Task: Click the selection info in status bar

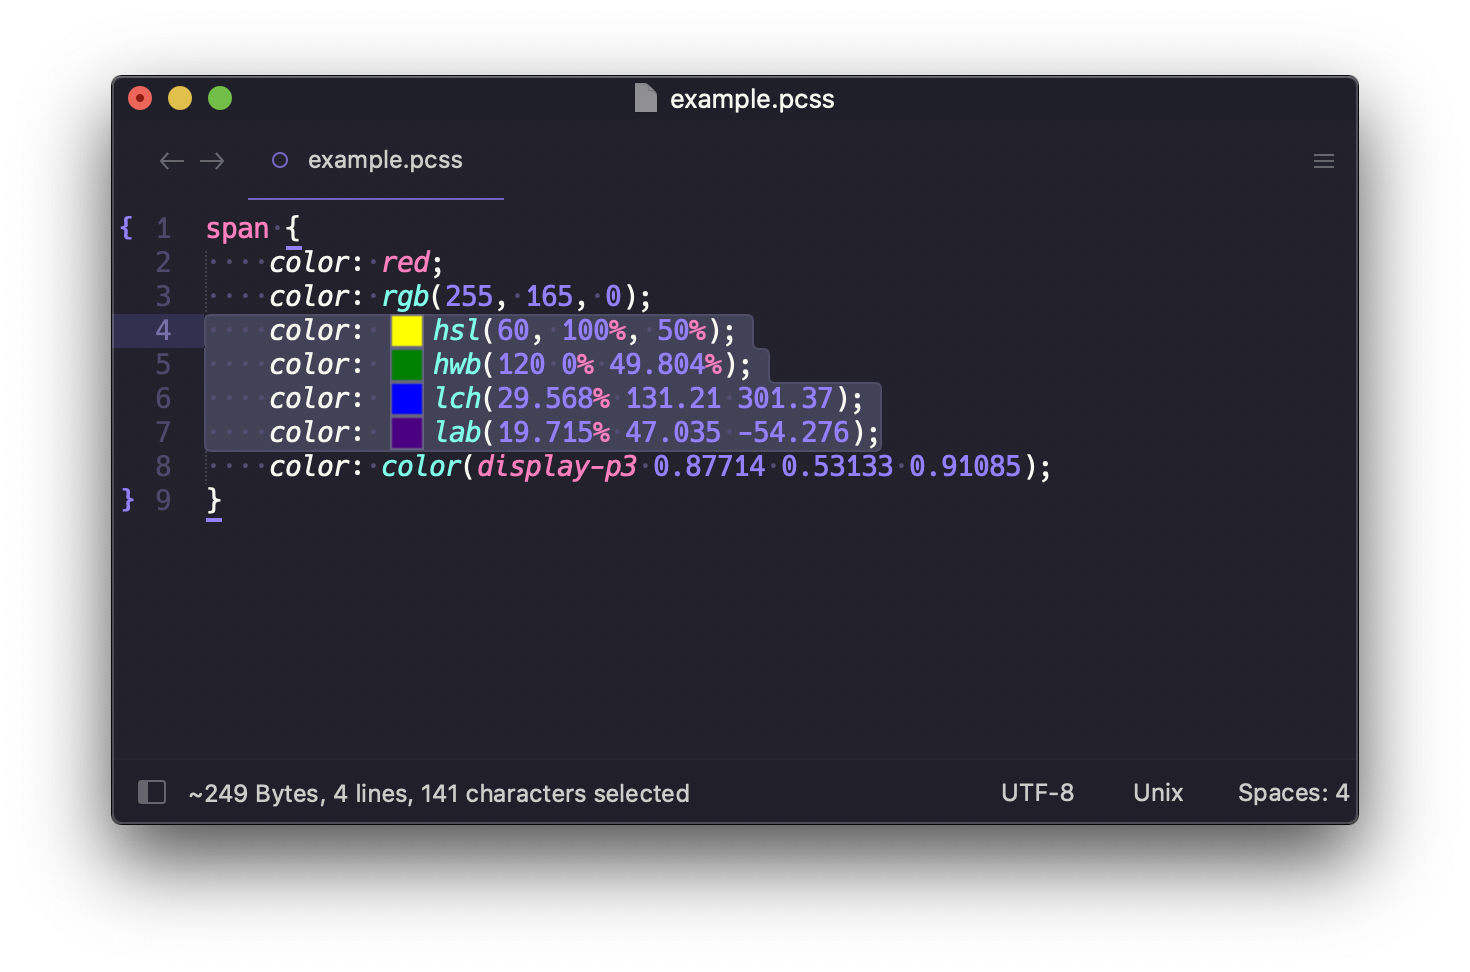Action: pyautogui.click(x=439, y=794)
